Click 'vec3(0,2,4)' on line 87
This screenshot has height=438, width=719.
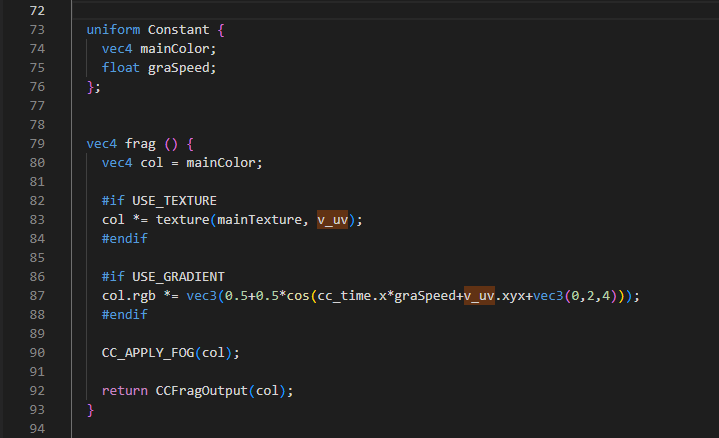tap(575, 296)
